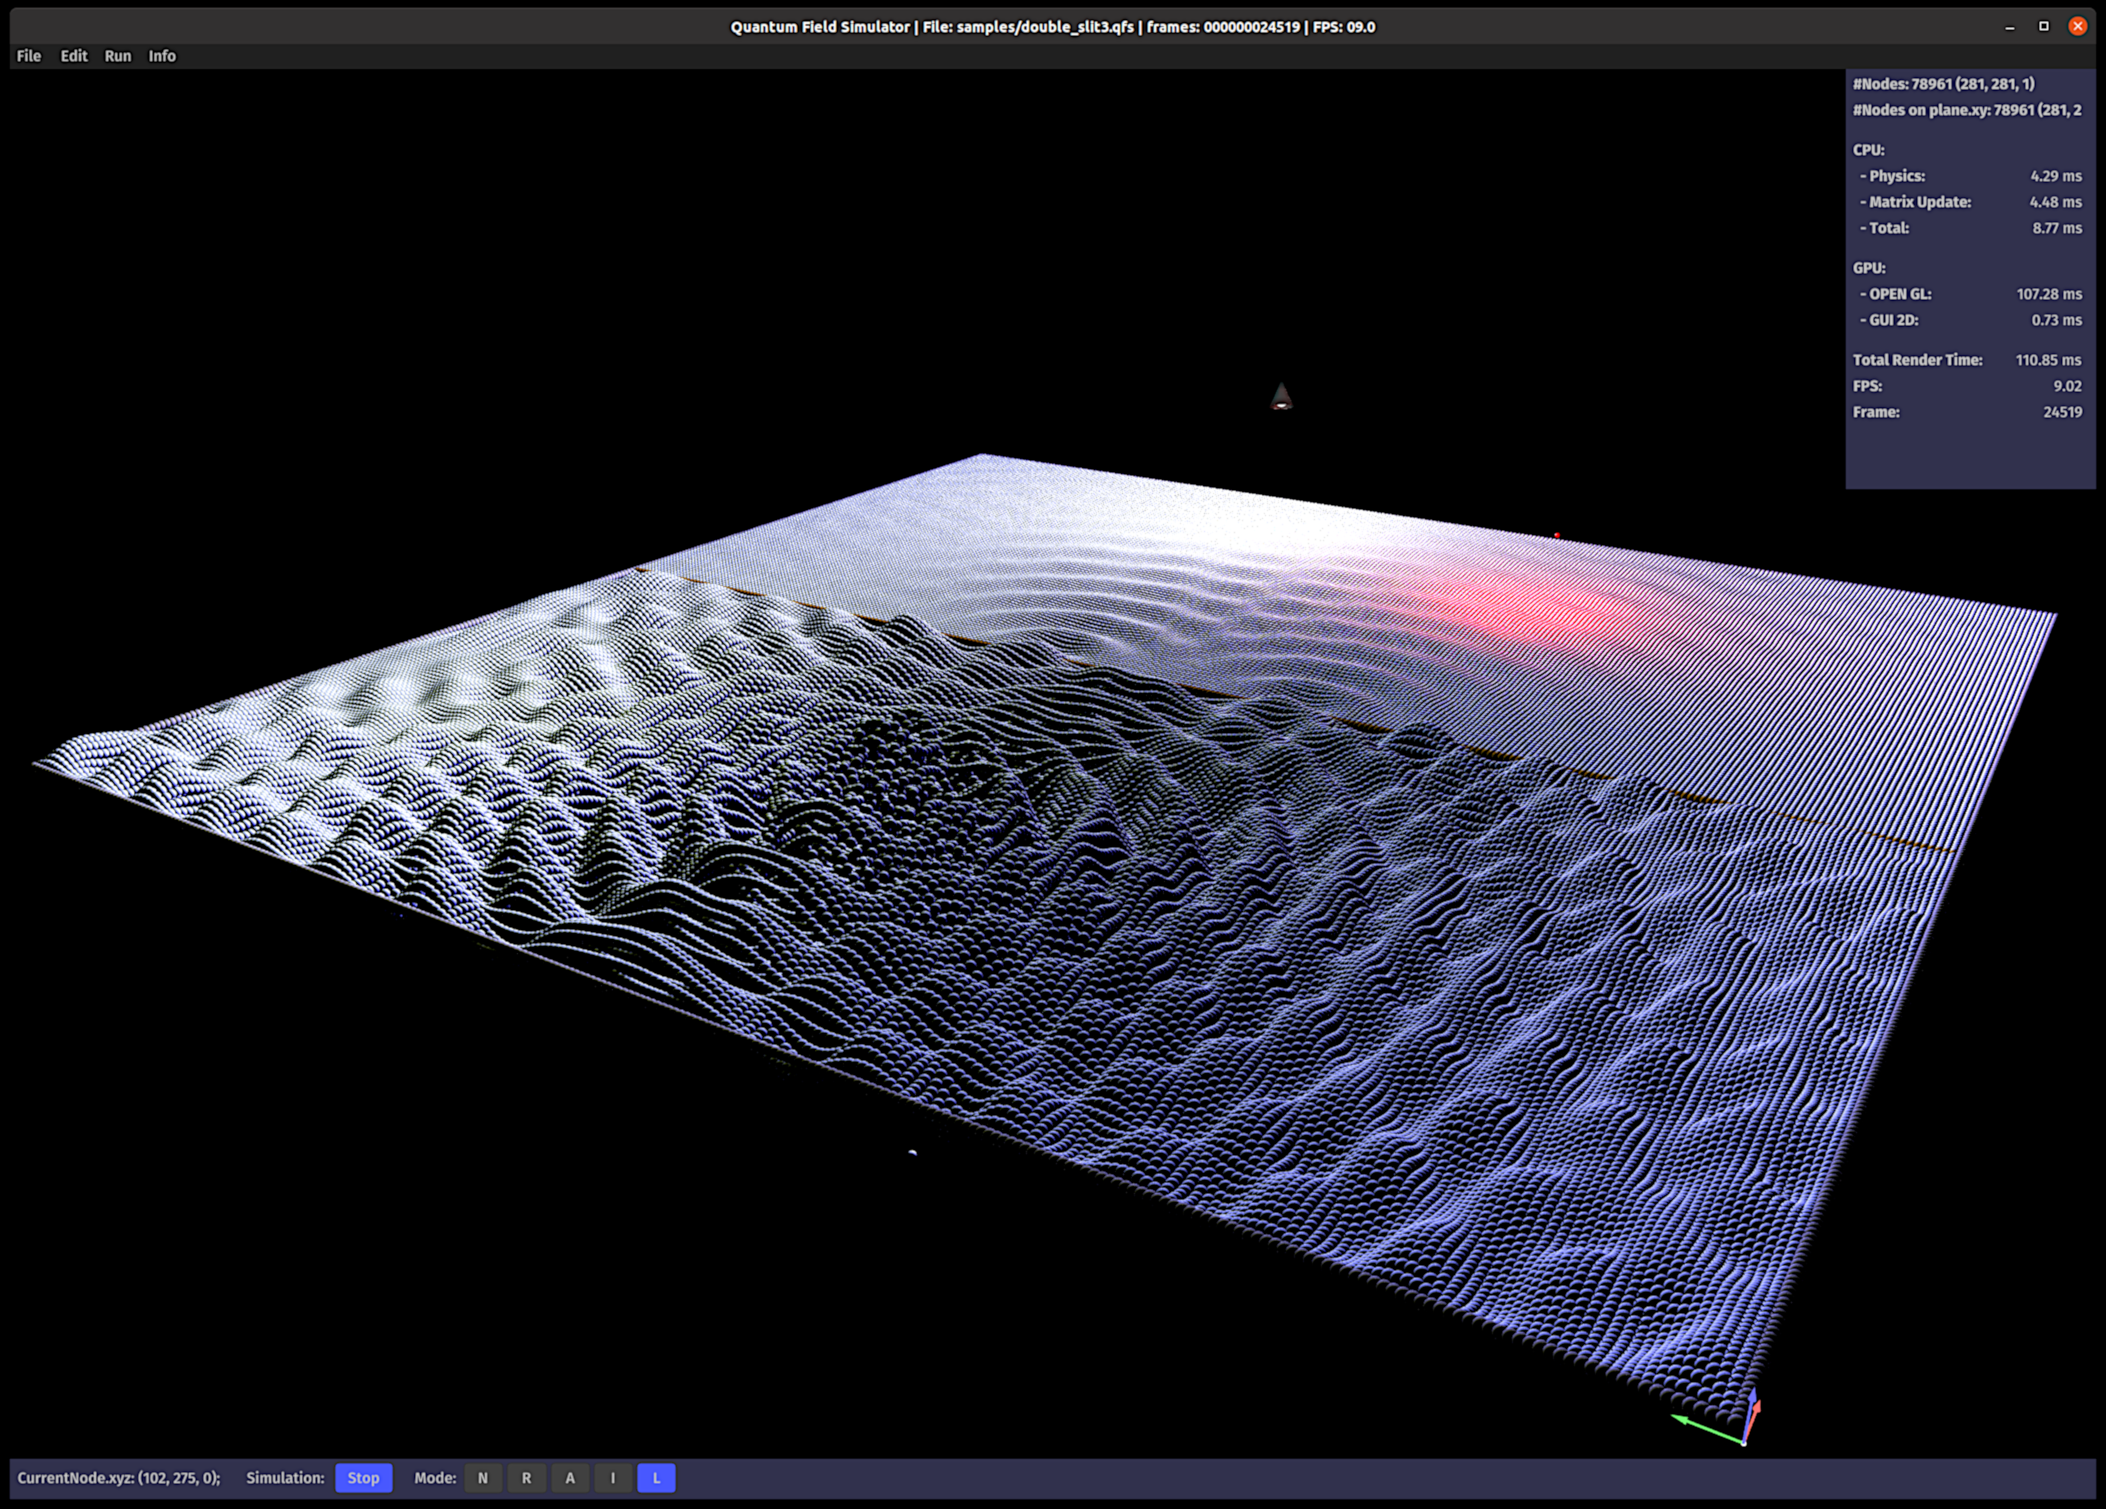Click the small white sphere below the grid
Viewport: 2106px width, 1509px height.
point(912,1153)
